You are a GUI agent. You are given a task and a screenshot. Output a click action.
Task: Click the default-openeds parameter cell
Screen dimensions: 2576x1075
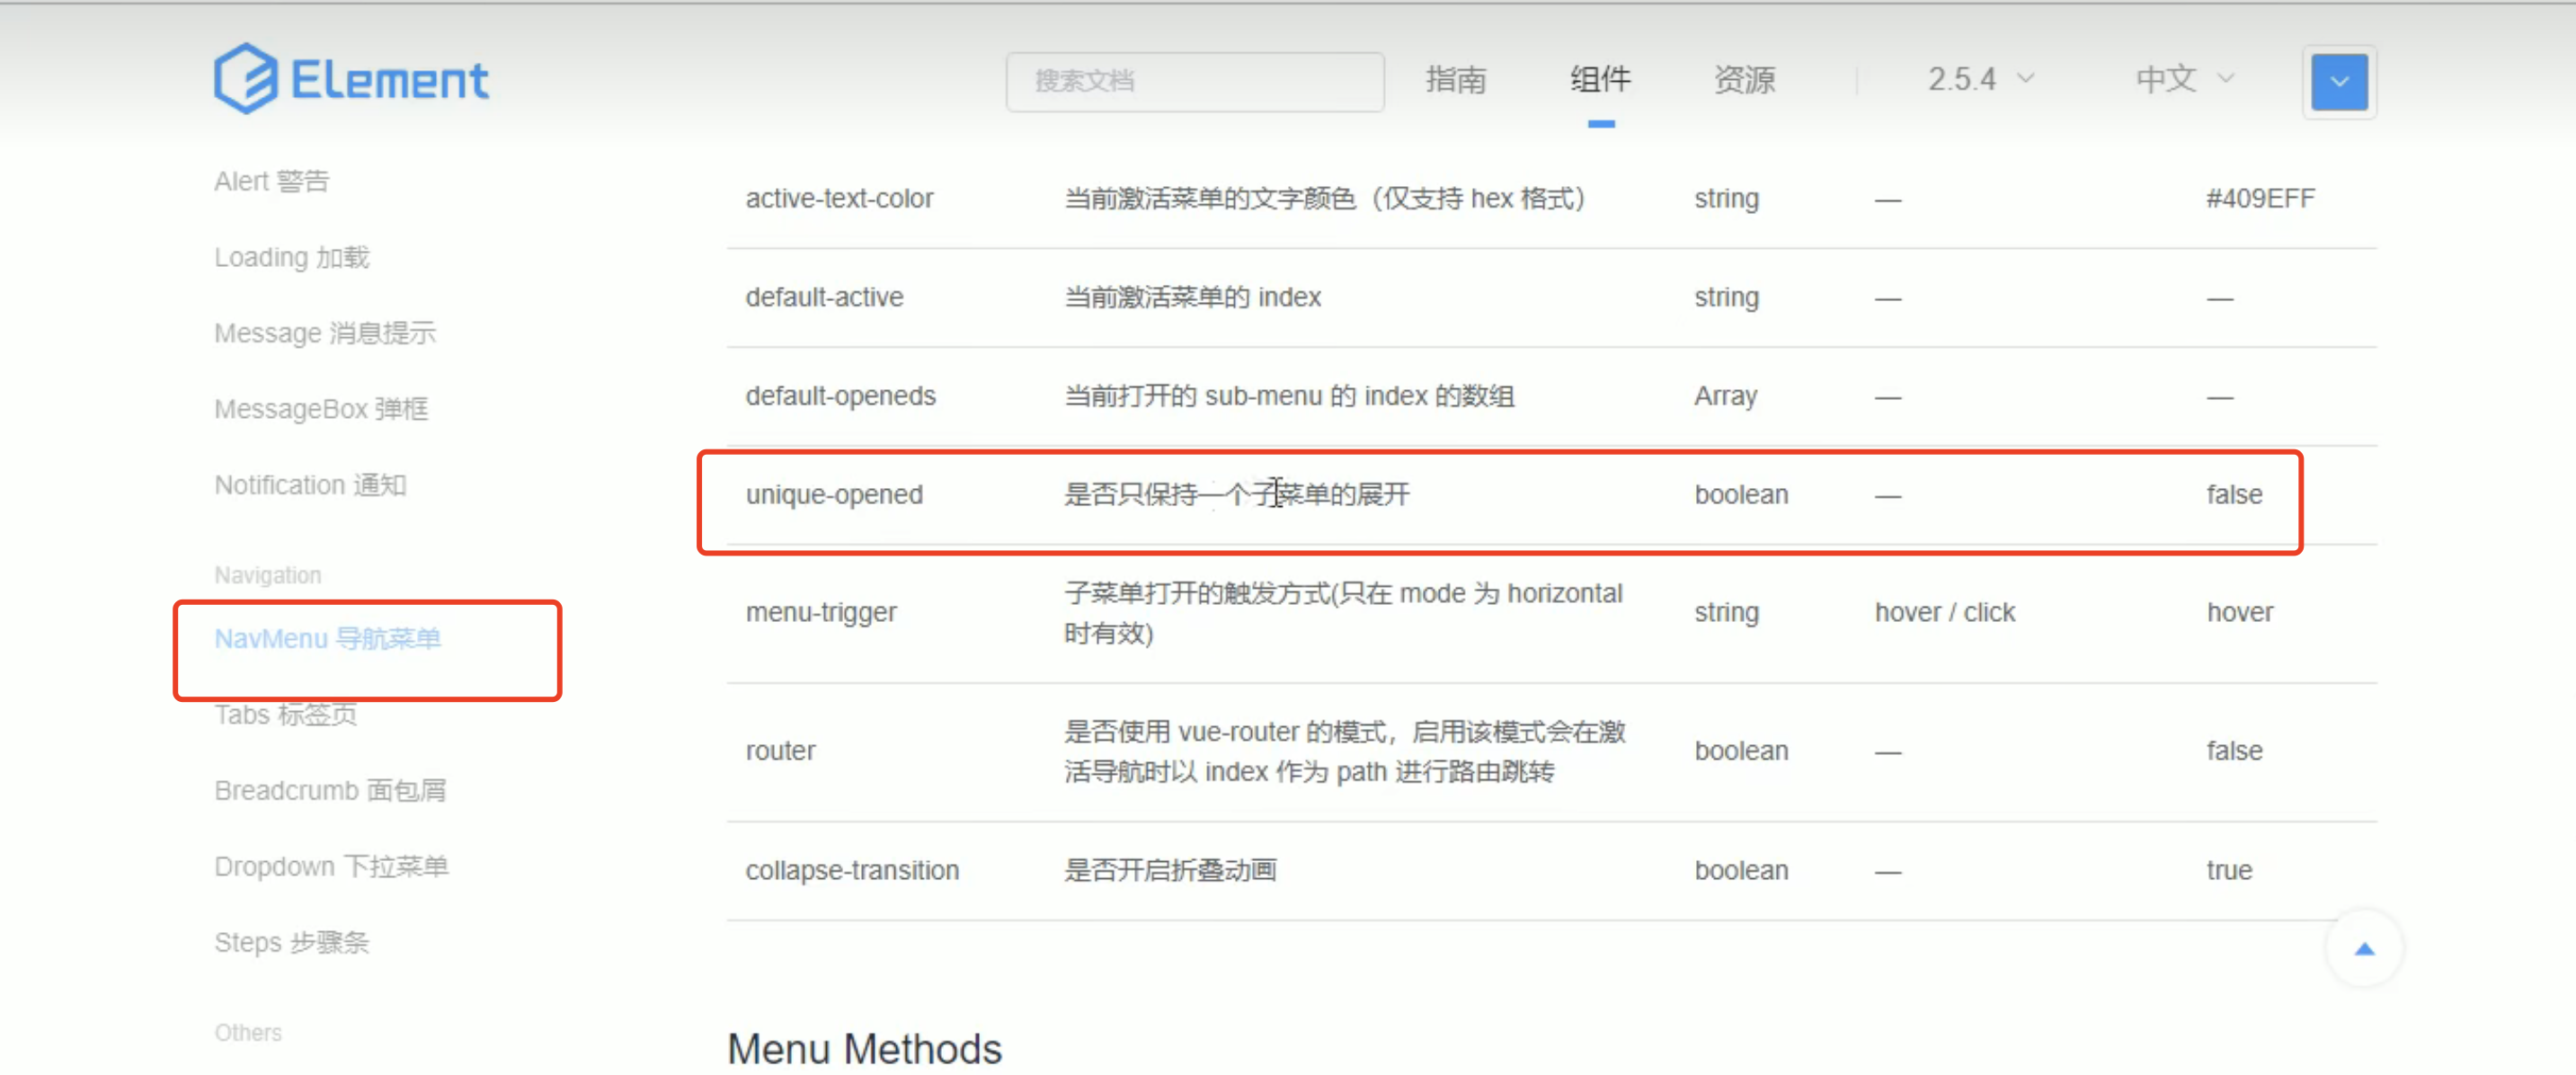[x=840, y=396]
